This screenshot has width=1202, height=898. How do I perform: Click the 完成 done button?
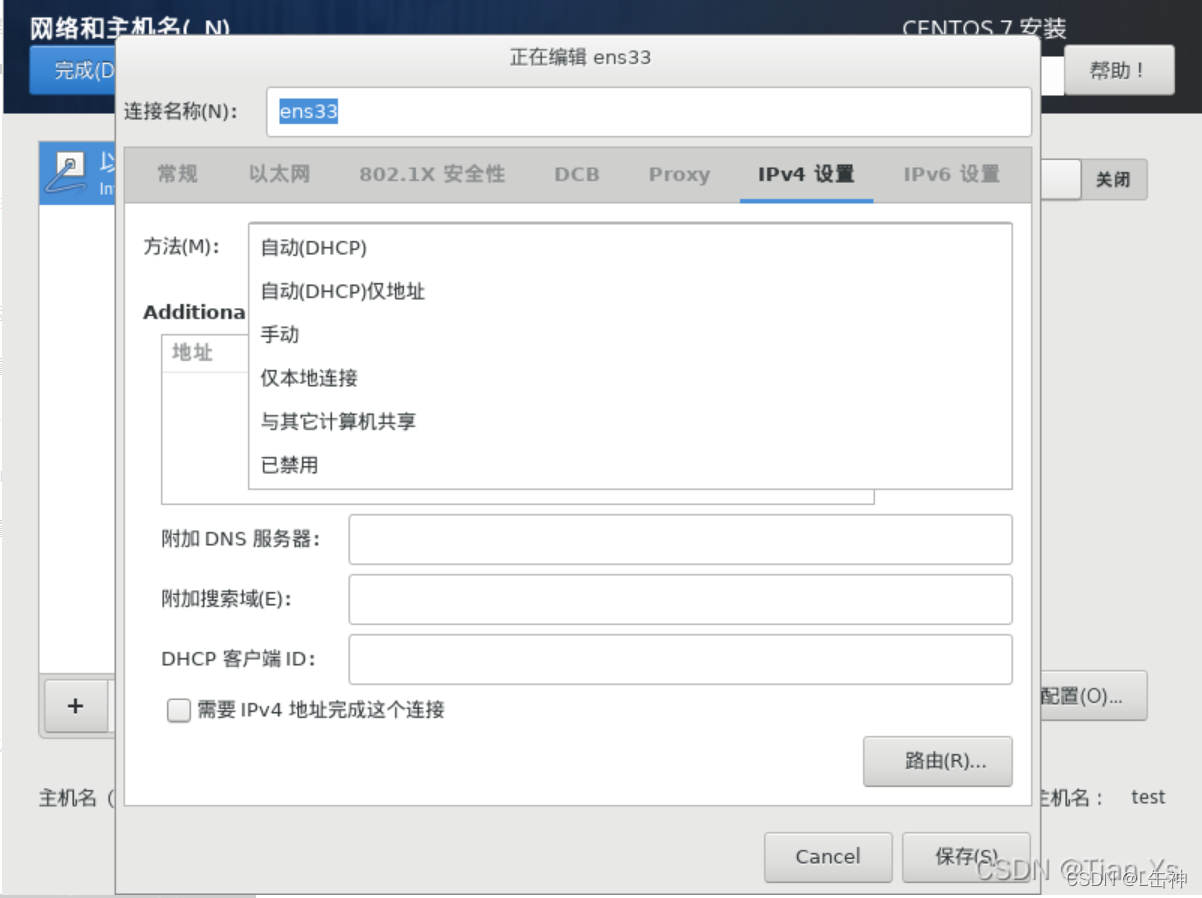73,71
